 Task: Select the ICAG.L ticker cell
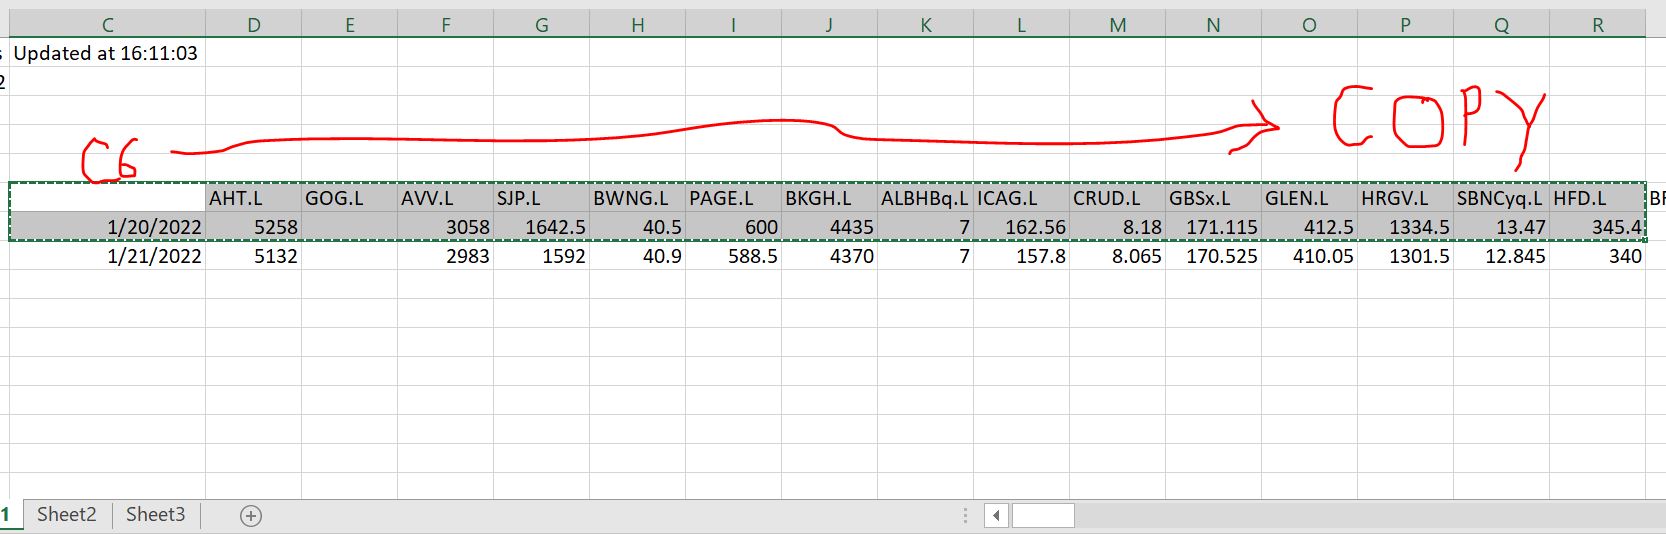[x=1021, y=198]
